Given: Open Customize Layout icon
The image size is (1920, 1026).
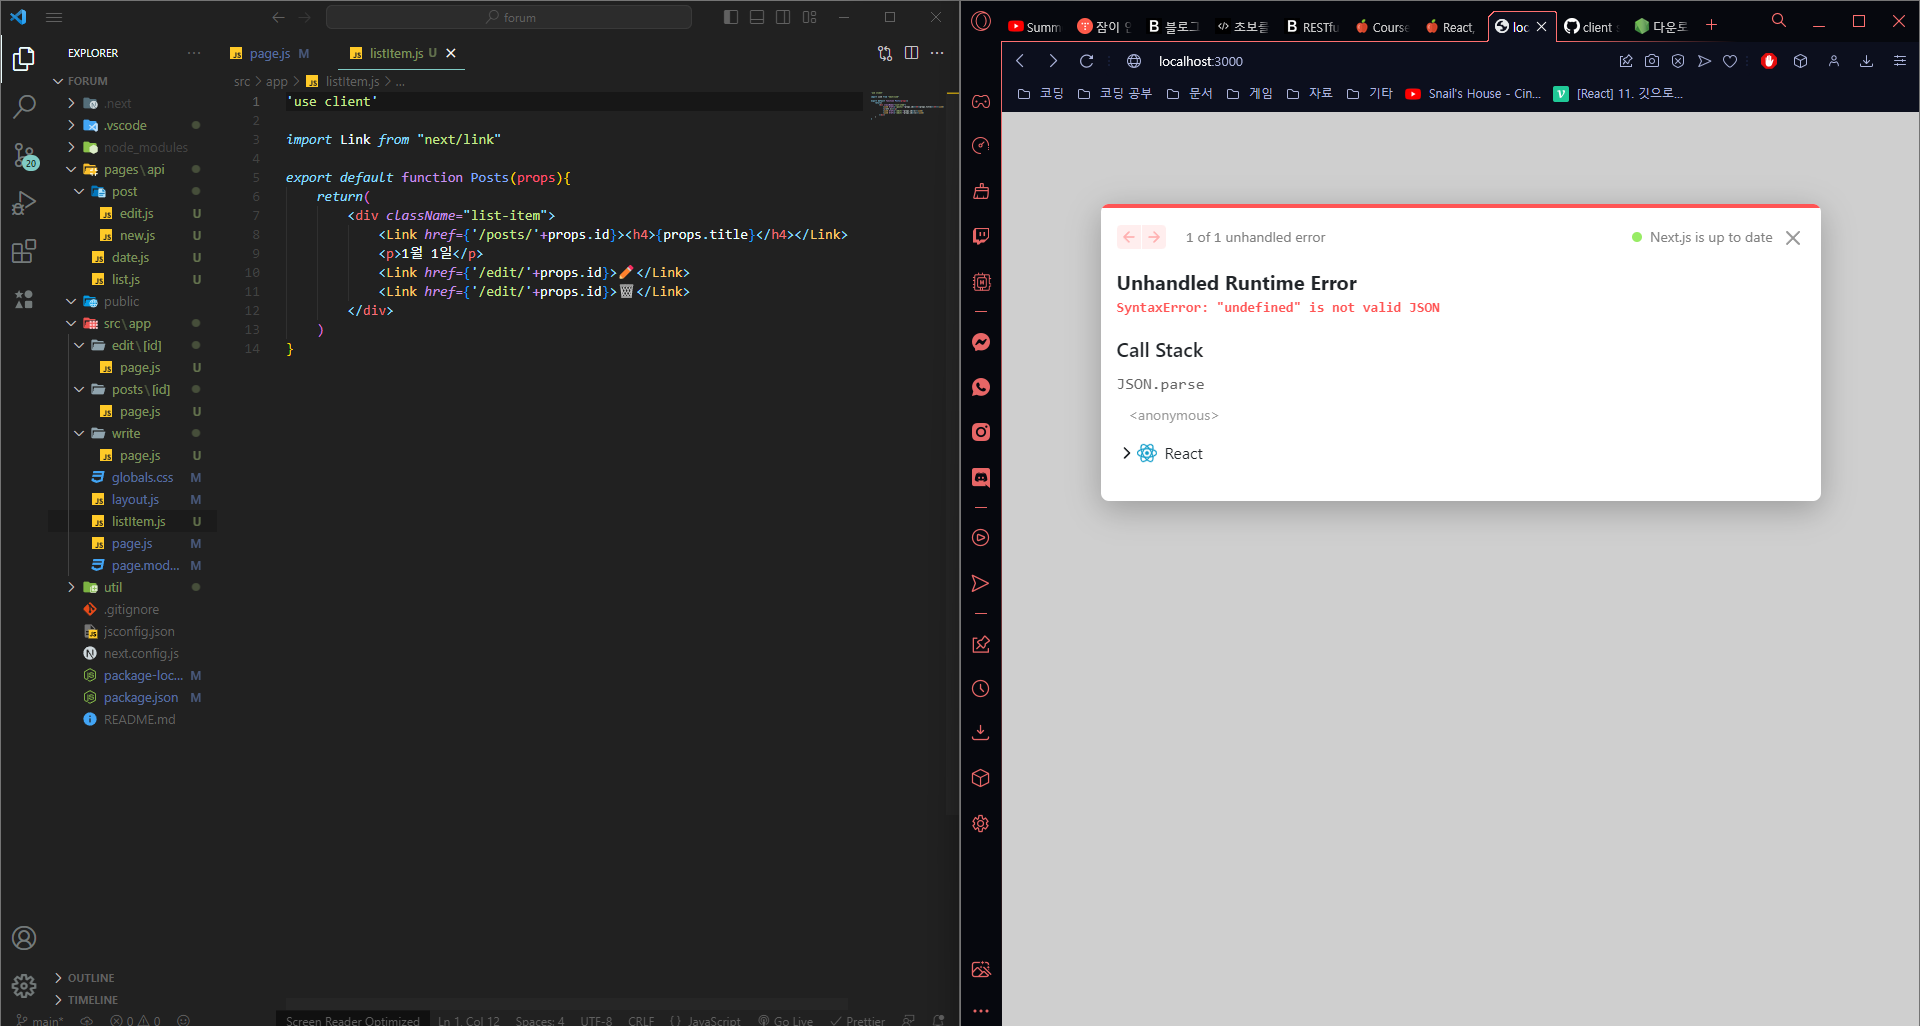Looking at the screenshot, I should click(809, 17).
